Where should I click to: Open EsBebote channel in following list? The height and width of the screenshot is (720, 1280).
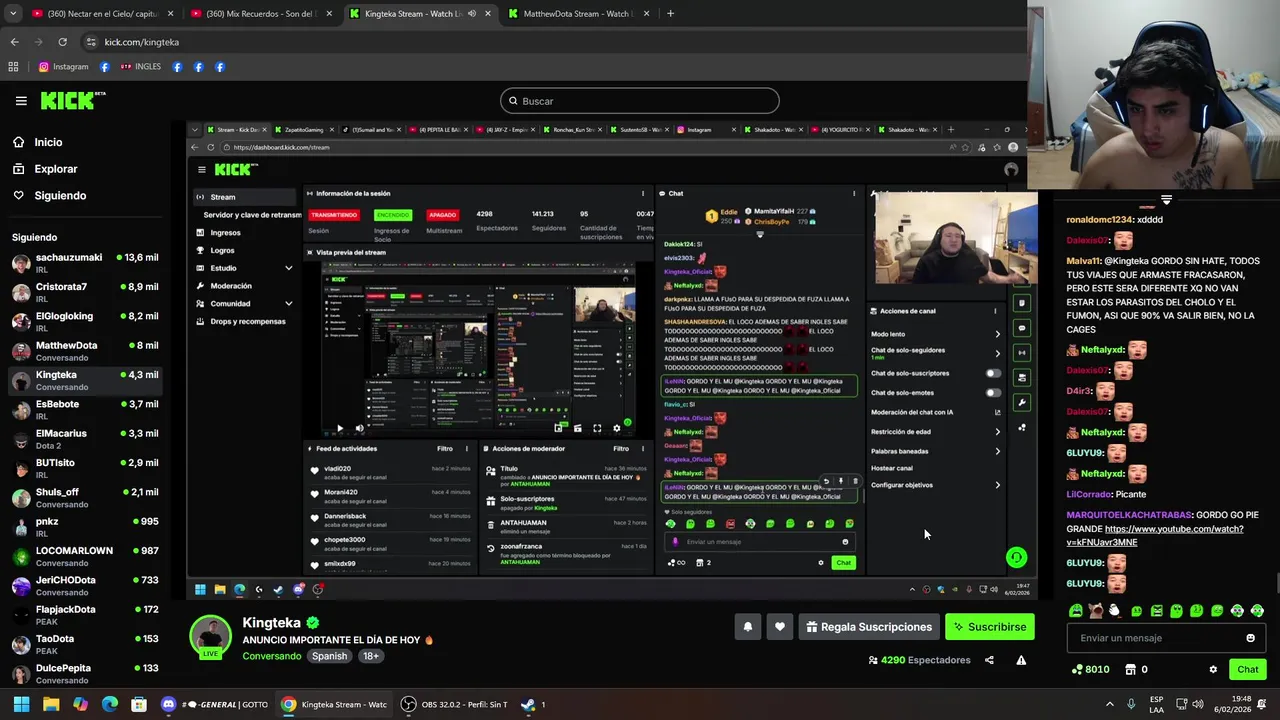coord(85,409)
